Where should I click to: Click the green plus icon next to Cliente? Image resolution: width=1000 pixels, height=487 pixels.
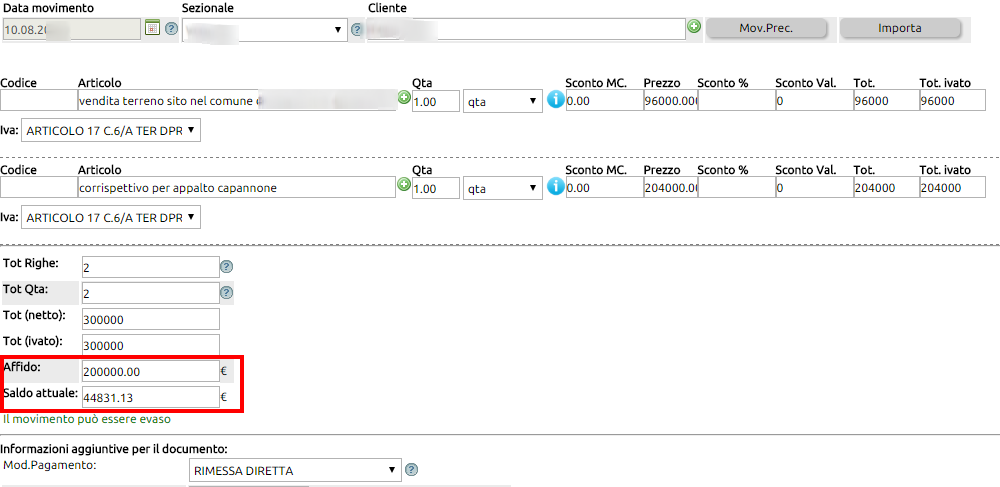(694, 27)
